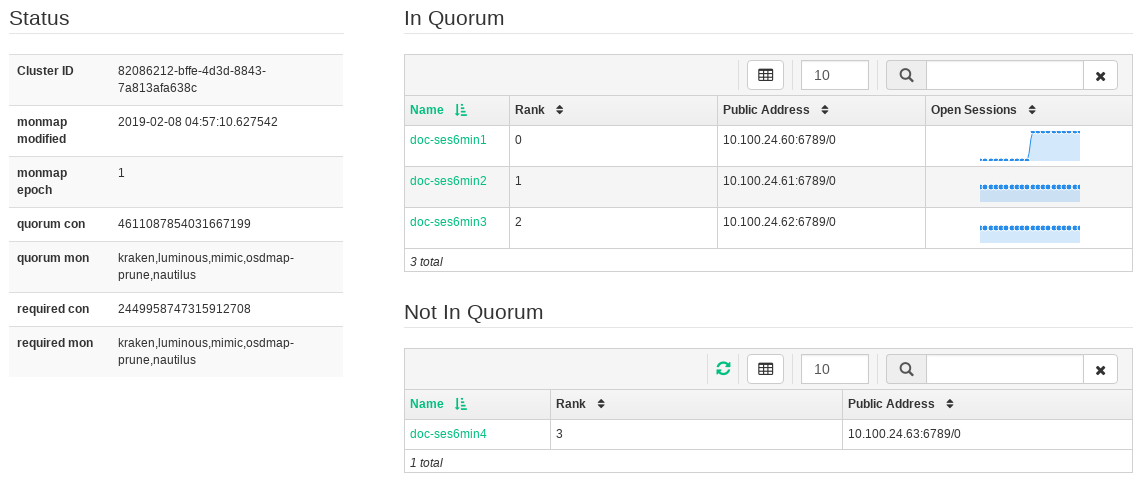1146x487 pixels.
Task: Clear the Not In Quorum search filter
Action: click(1100, 370)
